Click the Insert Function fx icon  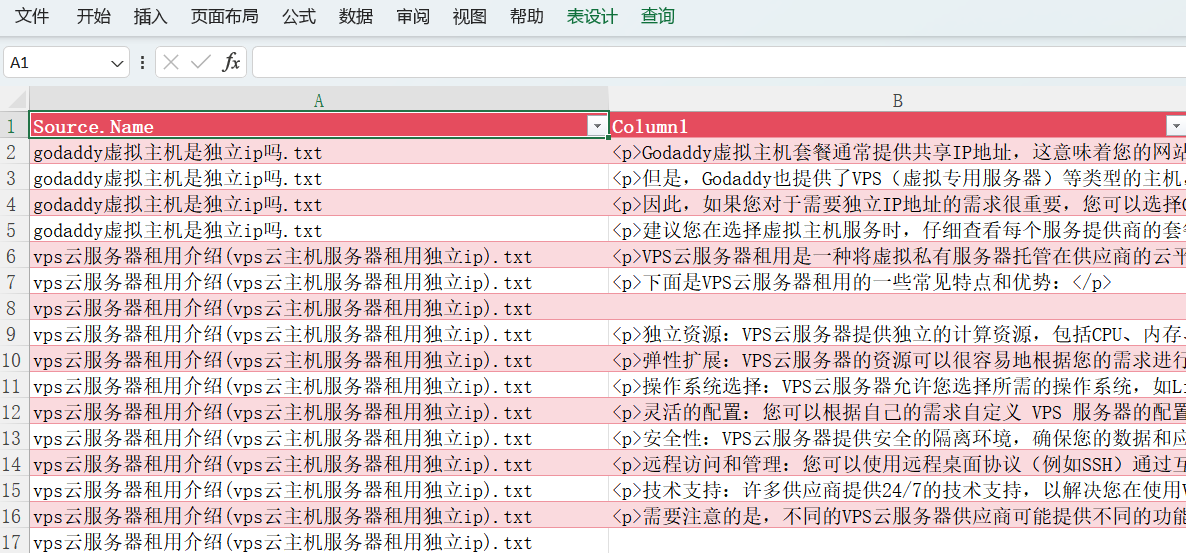pyautogui.click(x=231, y=62)
